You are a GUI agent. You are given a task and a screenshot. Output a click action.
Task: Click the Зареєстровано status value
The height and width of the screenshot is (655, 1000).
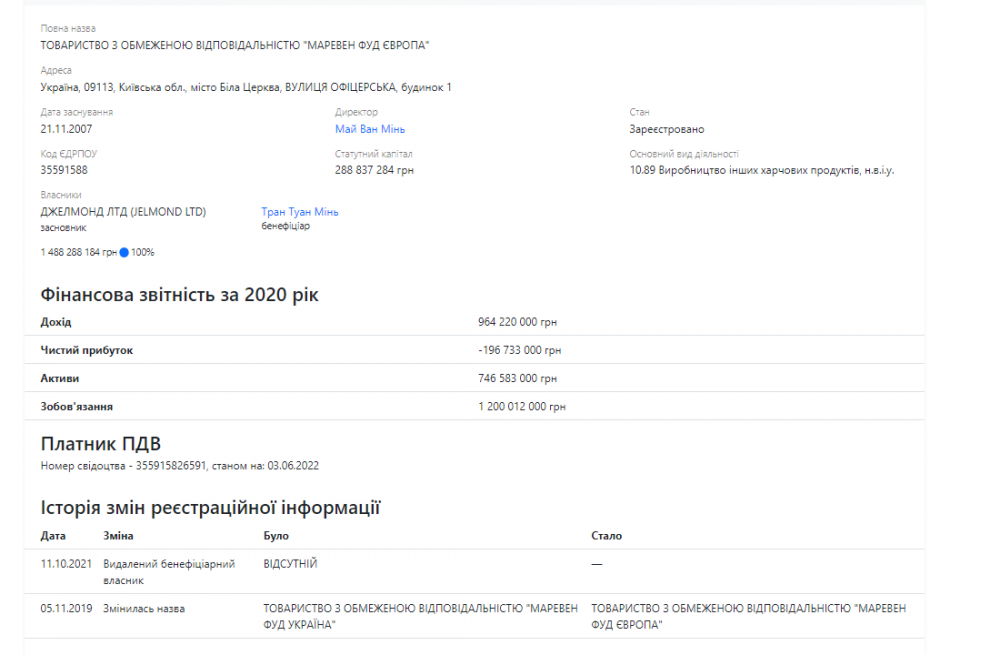[x=666, y=129]
